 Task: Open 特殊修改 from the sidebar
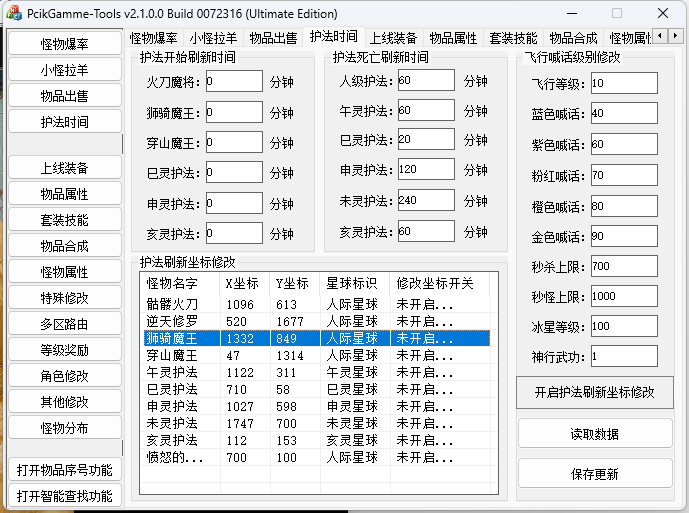tap(65, 298)
